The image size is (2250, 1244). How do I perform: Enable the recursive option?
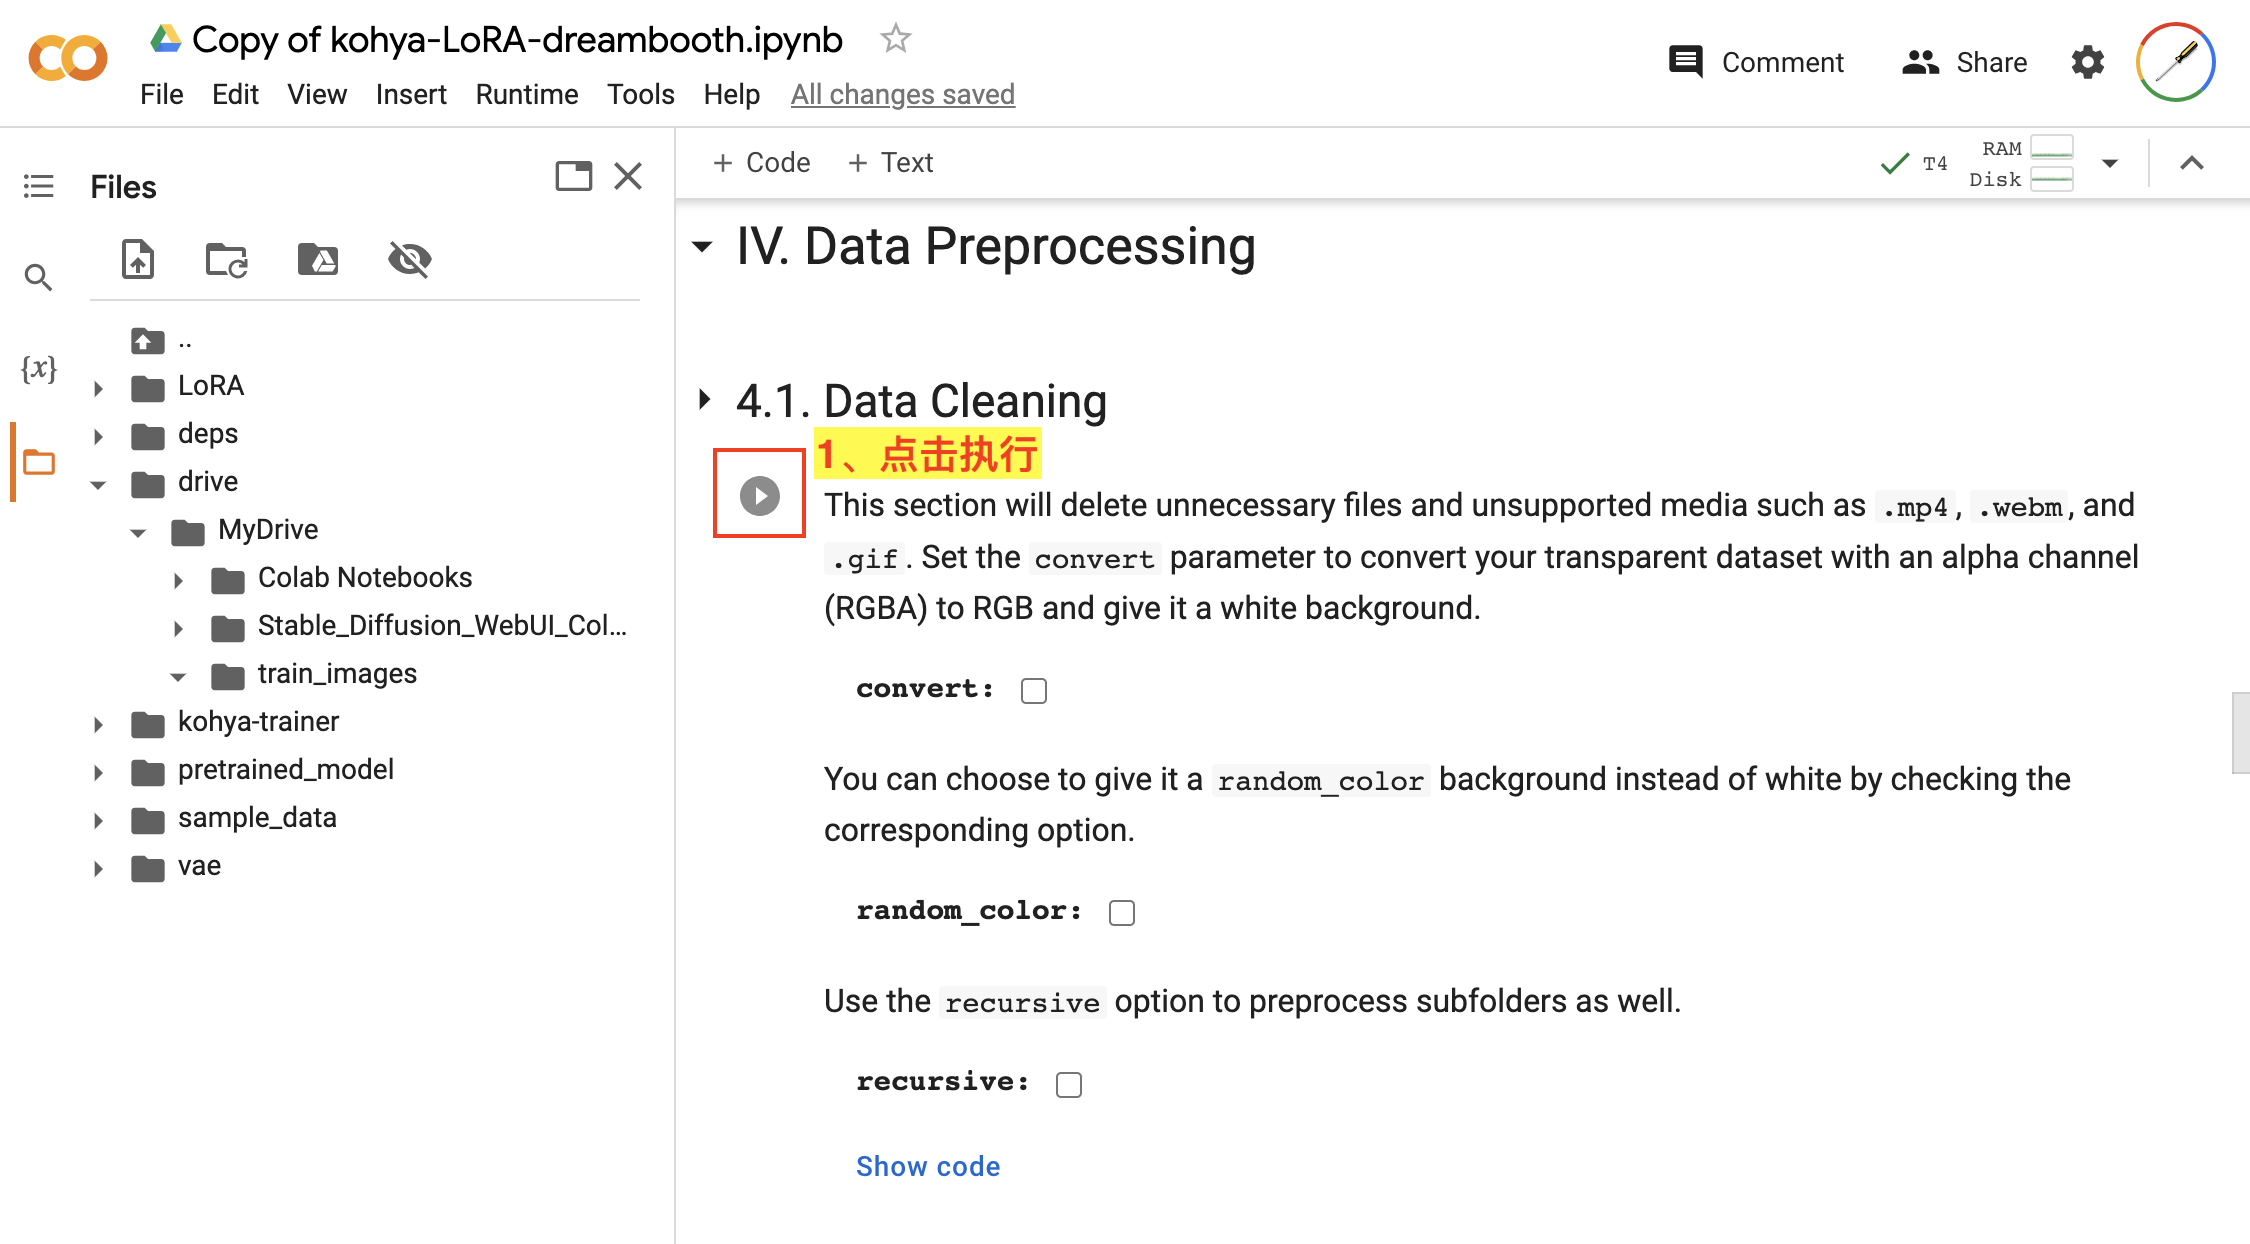click(x=1068, y=1084)
